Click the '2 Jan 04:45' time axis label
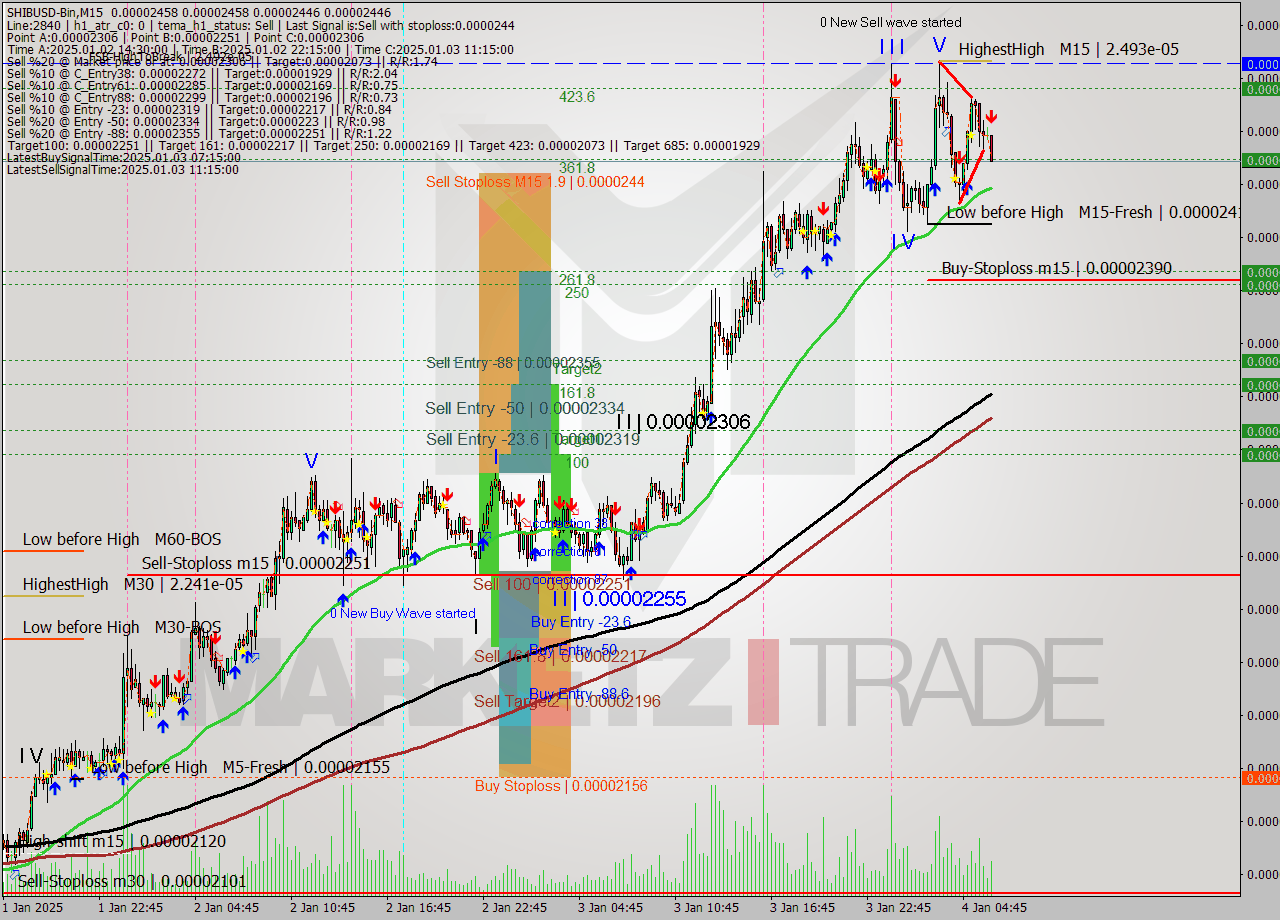Image resolution: width=1280 pixels, height=920 pixels. tap(227, 908)
